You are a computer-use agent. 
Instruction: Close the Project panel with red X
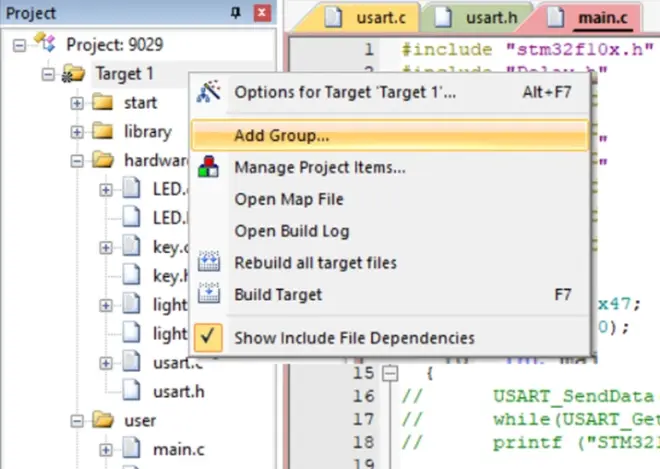(x=261, y=13)
